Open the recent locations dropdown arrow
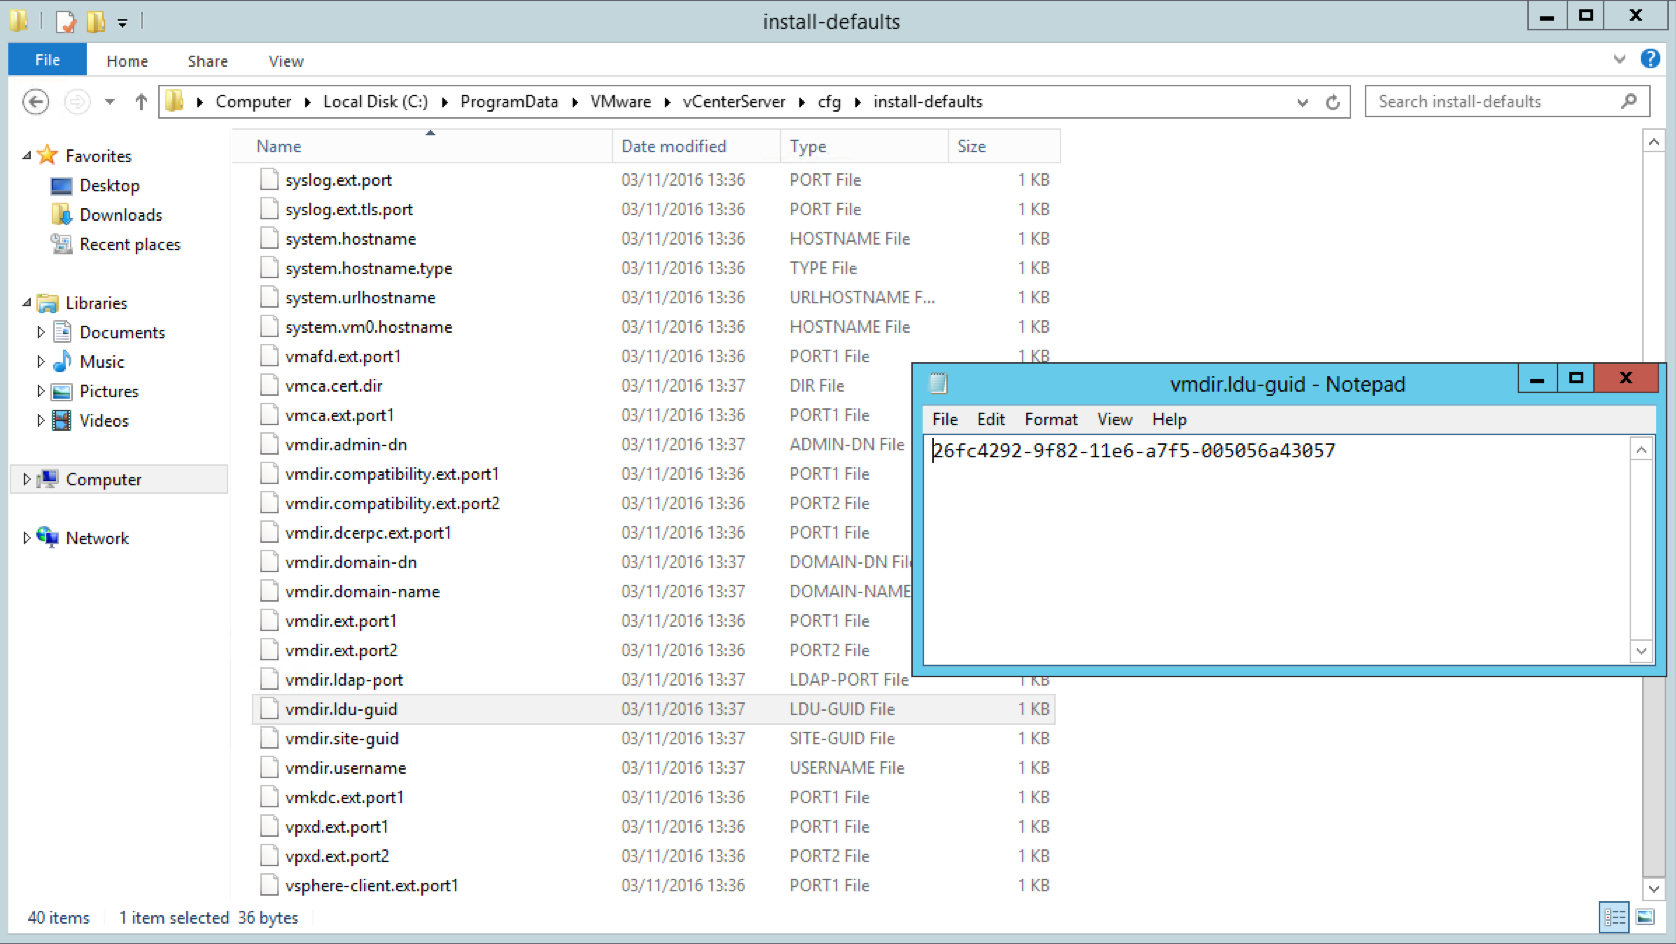 (x=110, y=102)
